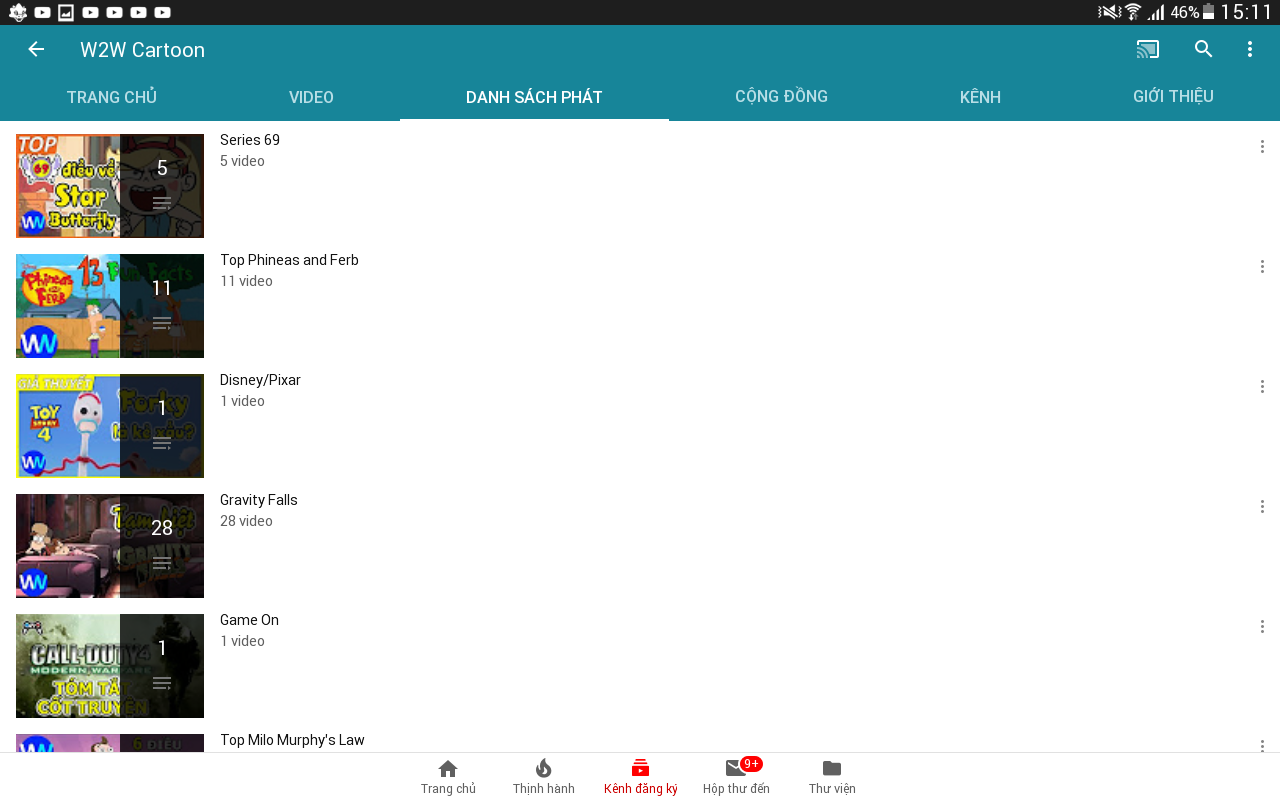Tap the Wi-Fi status icon in status bar
This screenshot has height=800, width=1280.
1133,12
